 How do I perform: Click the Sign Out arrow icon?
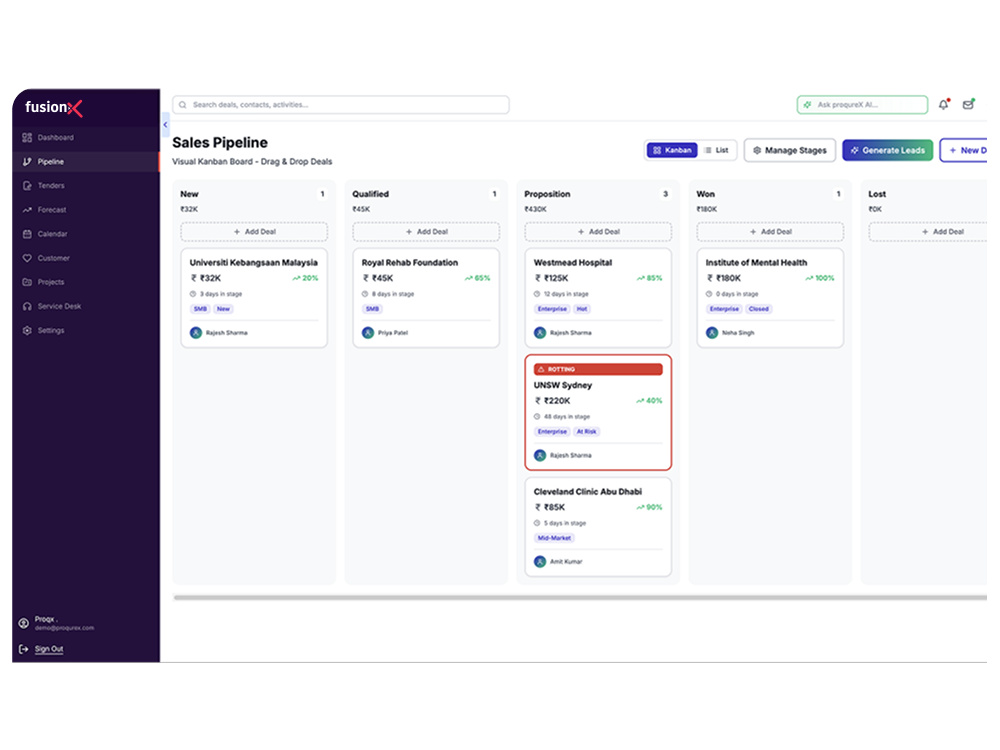click(x=24, y=649)
